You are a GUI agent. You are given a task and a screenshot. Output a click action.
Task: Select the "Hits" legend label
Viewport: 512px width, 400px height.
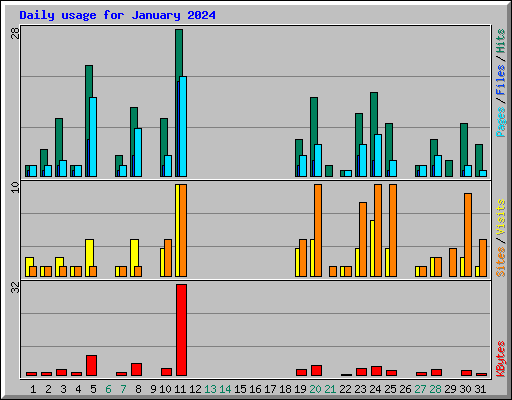[501, 41]
